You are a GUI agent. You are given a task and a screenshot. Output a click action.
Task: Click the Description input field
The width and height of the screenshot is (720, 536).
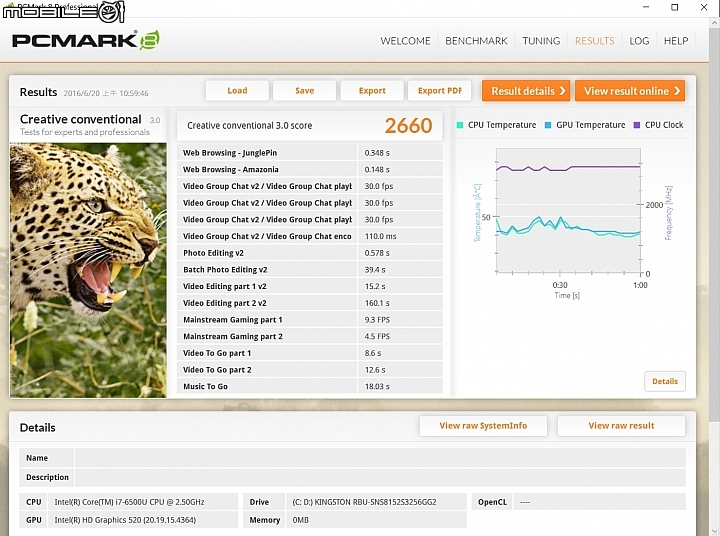pyautogui.click(x=380, y=477)
